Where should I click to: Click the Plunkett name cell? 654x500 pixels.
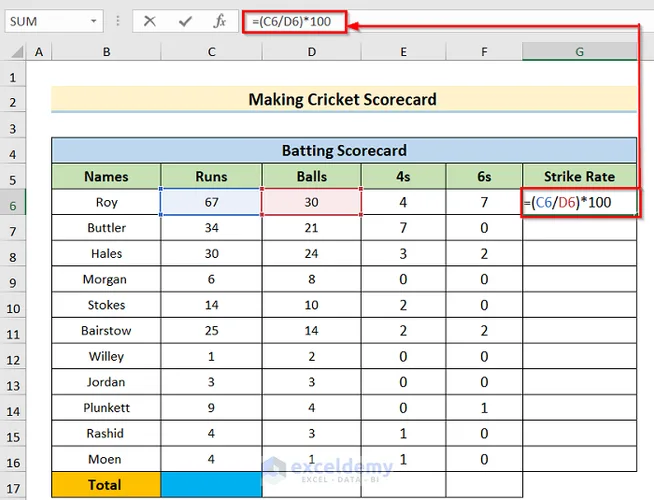coord(106,408)
